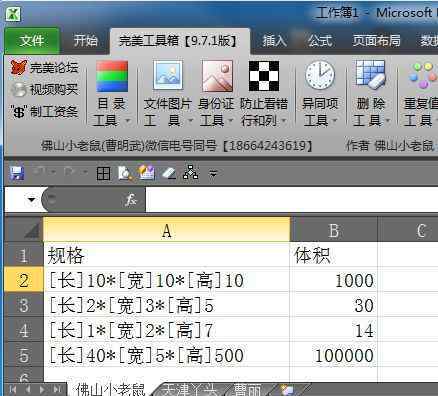Viewport: 438px width, 396px height.
Task: Click the borders grid icon in quick toolbar
Action: (103, 173)
